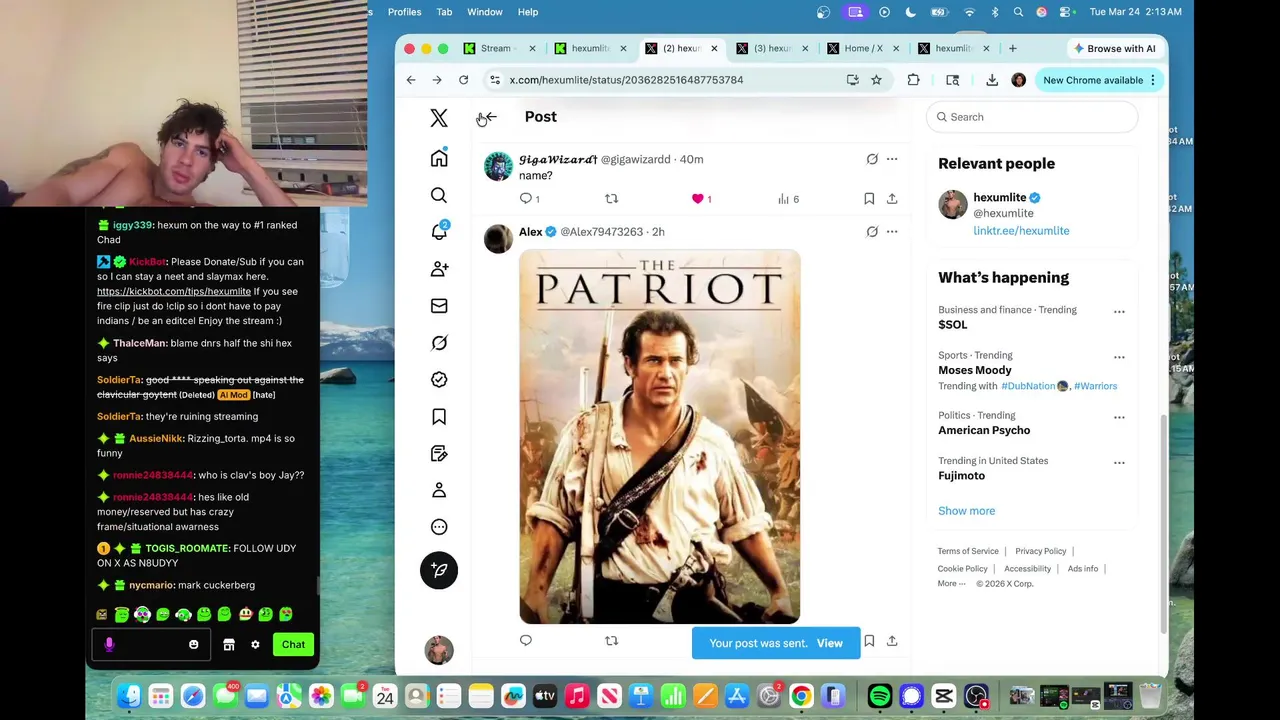The height and width of the screenshot is (720, 1280).
Task: Open options for Fujimoto trend
Action: [x=1119, y=463]
